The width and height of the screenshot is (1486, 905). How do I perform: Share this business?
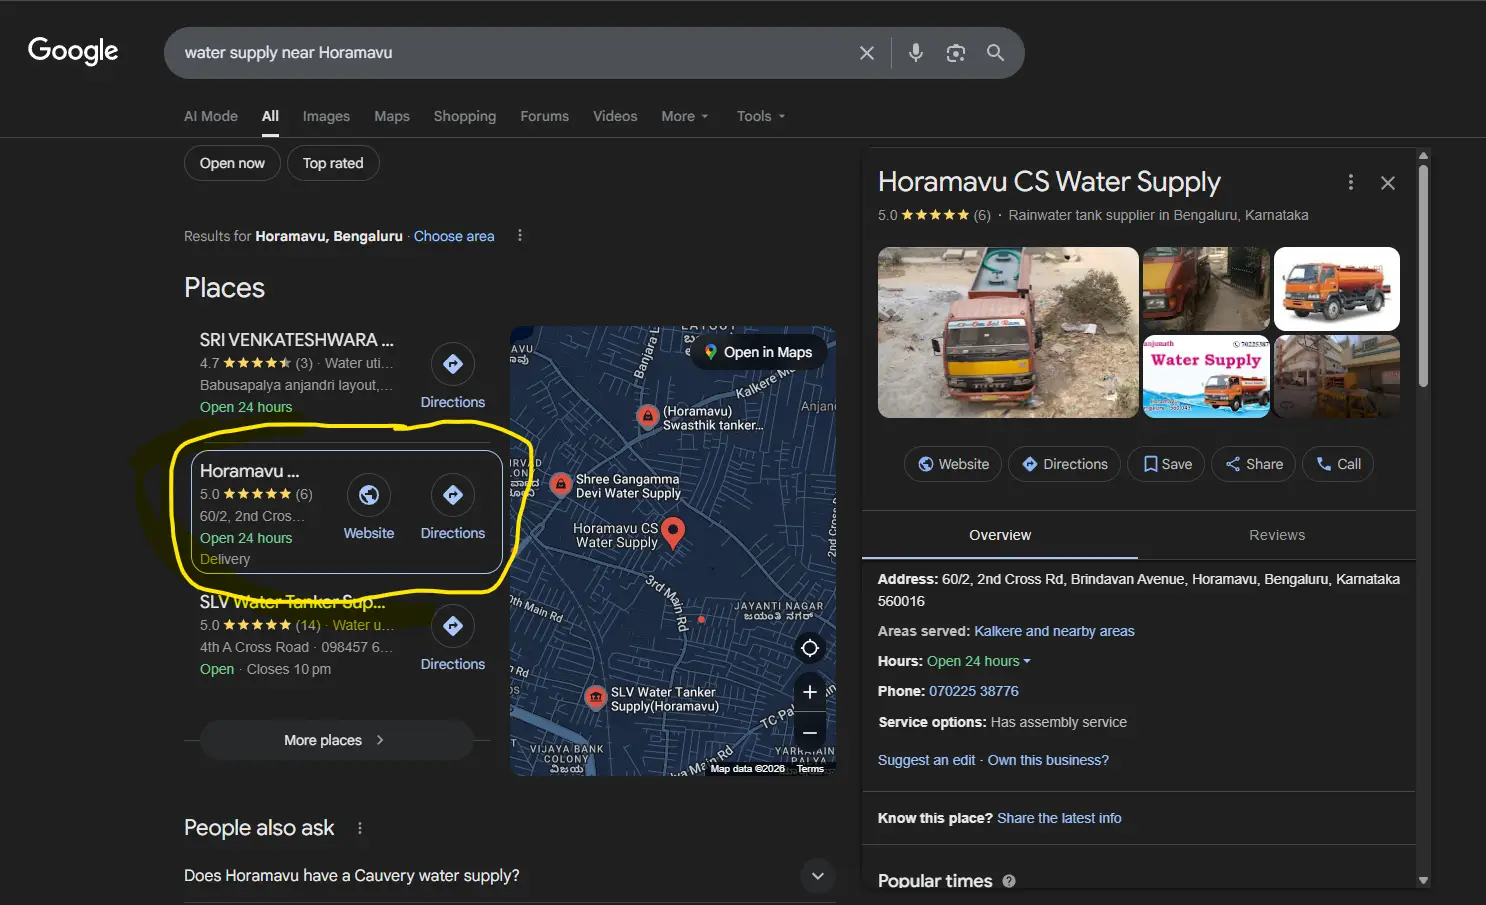point(1254,464)
